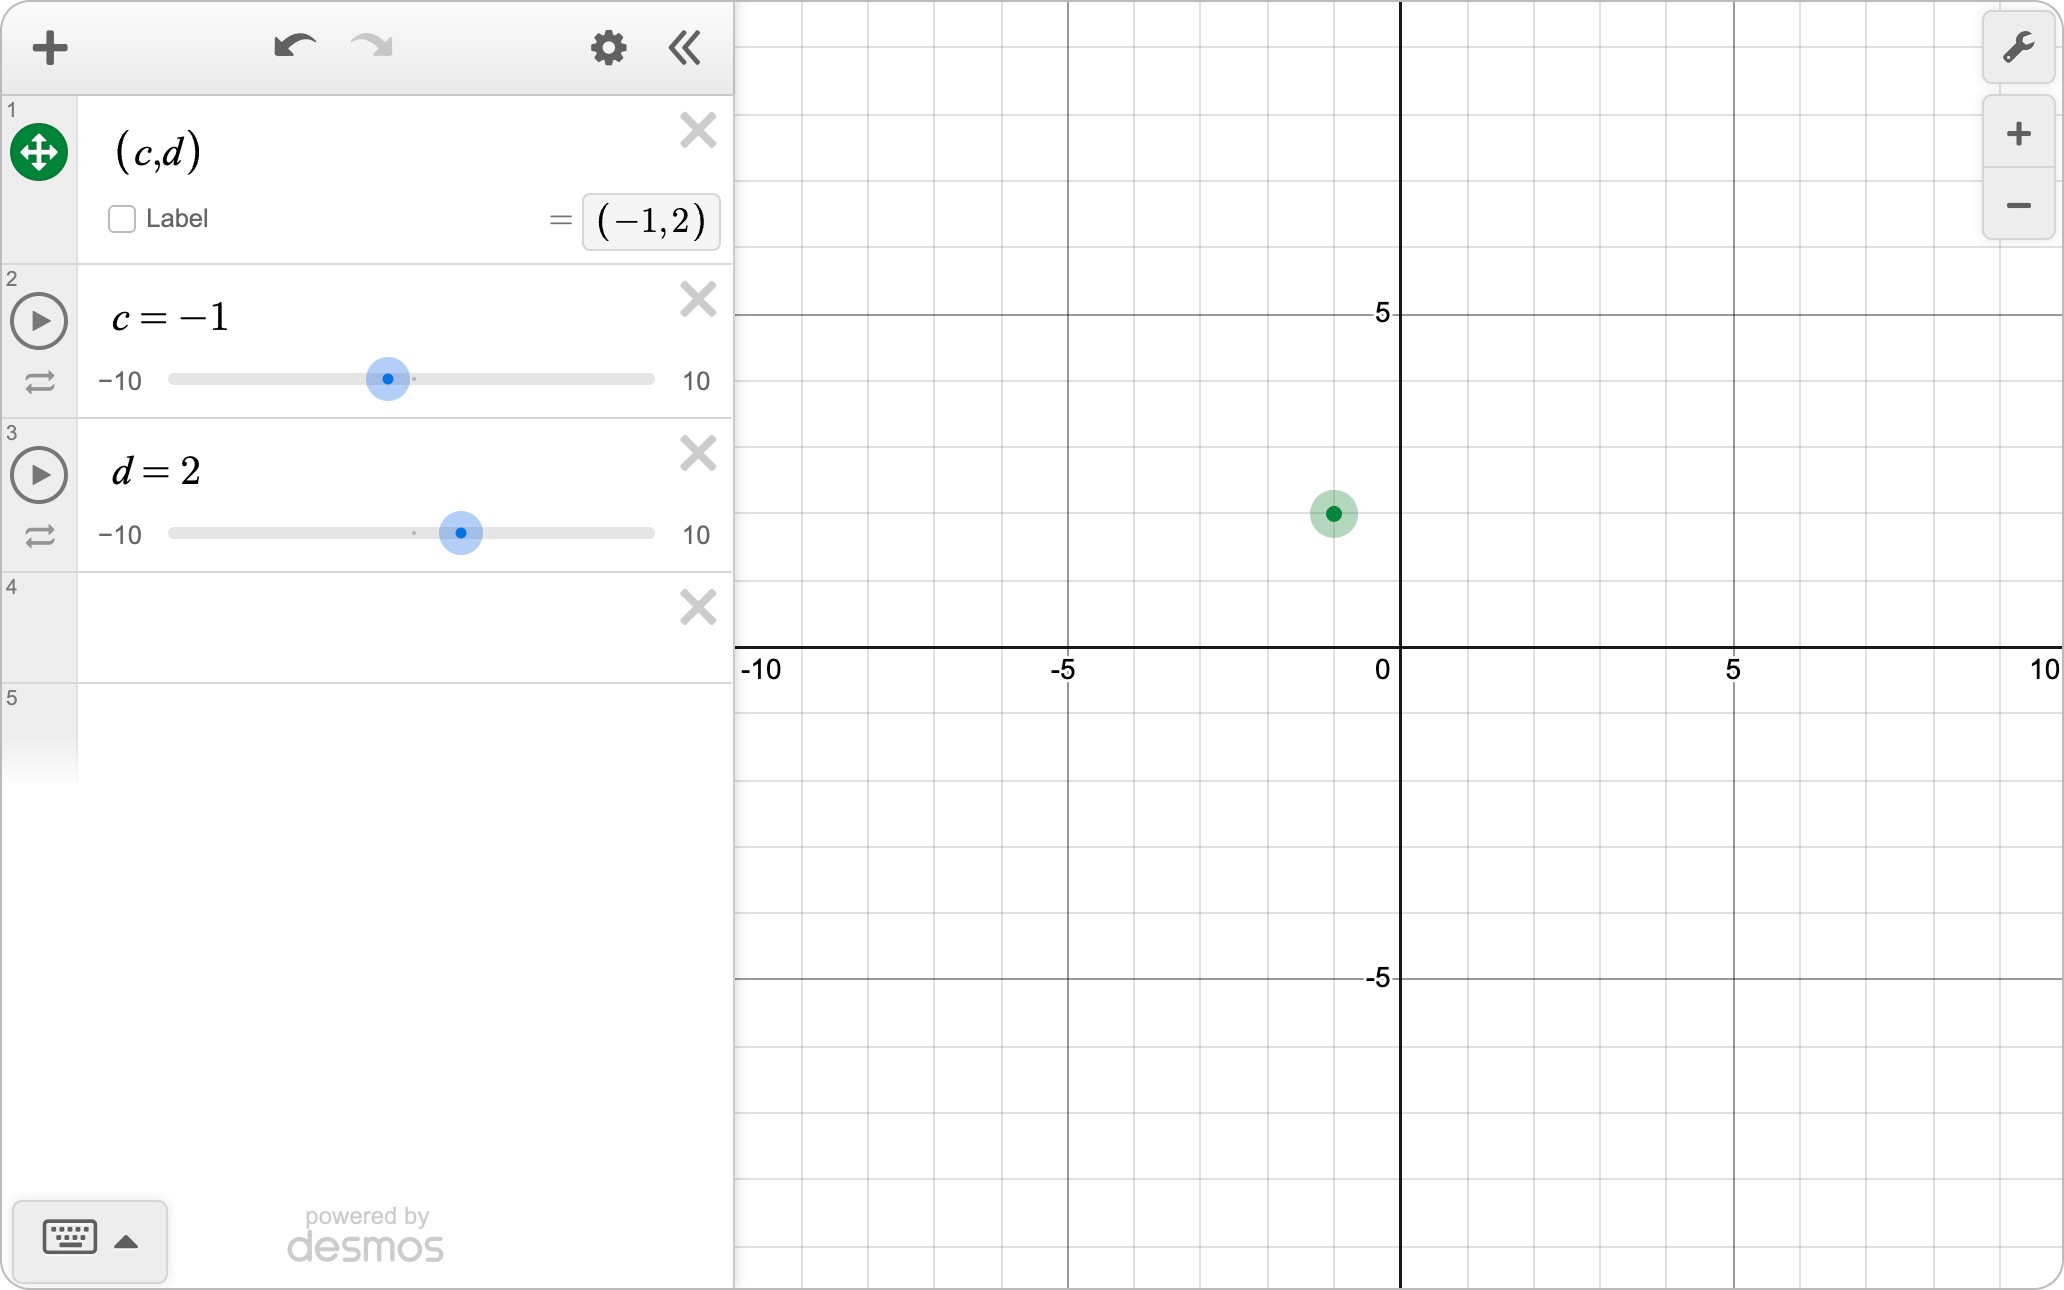Click the computed value (-1,2) box
This screenshot has width=2064, height=1290.
(x=651, y=221)
